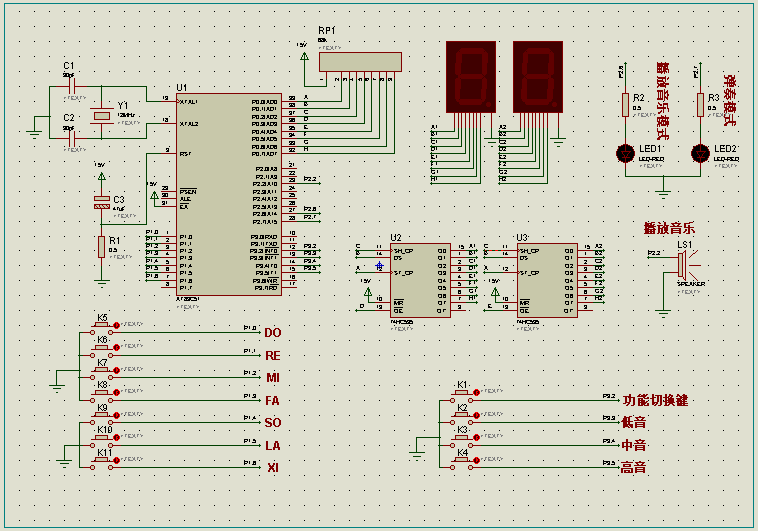Select the U1 microcontroller chip
Screen dimensions: 758x531
(x=229, y=194)
